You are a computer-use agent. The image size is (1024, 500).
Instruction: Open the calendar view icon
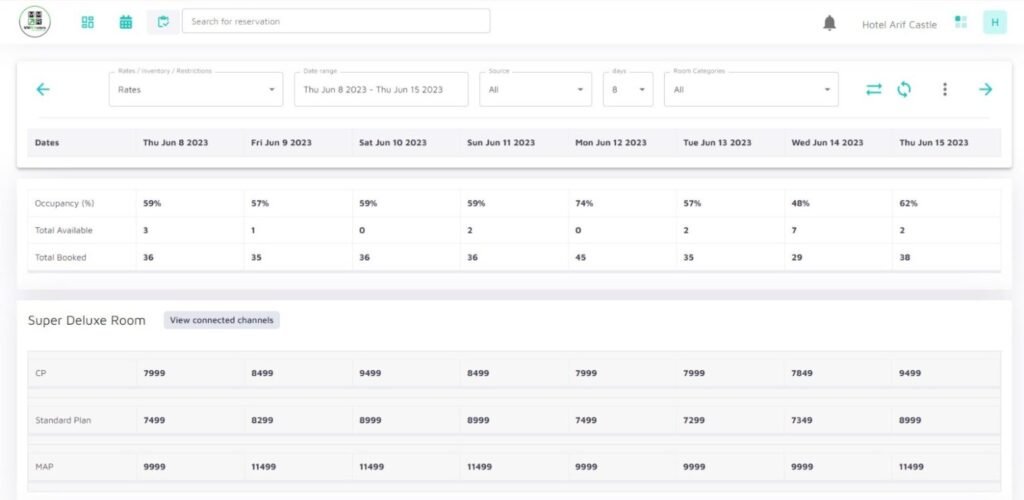[126, 22]
